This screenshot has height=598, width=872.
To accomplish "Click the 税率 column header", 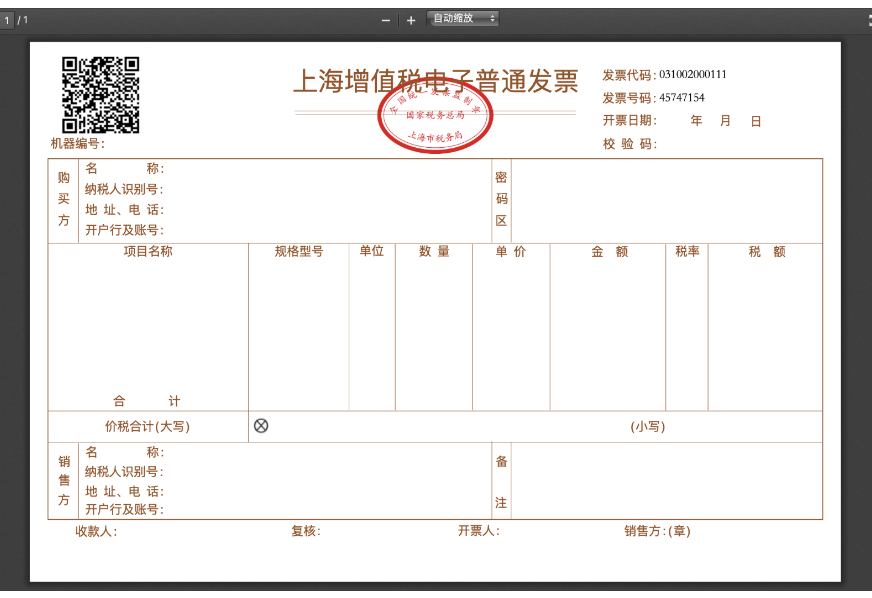I will tap(687, 251).
